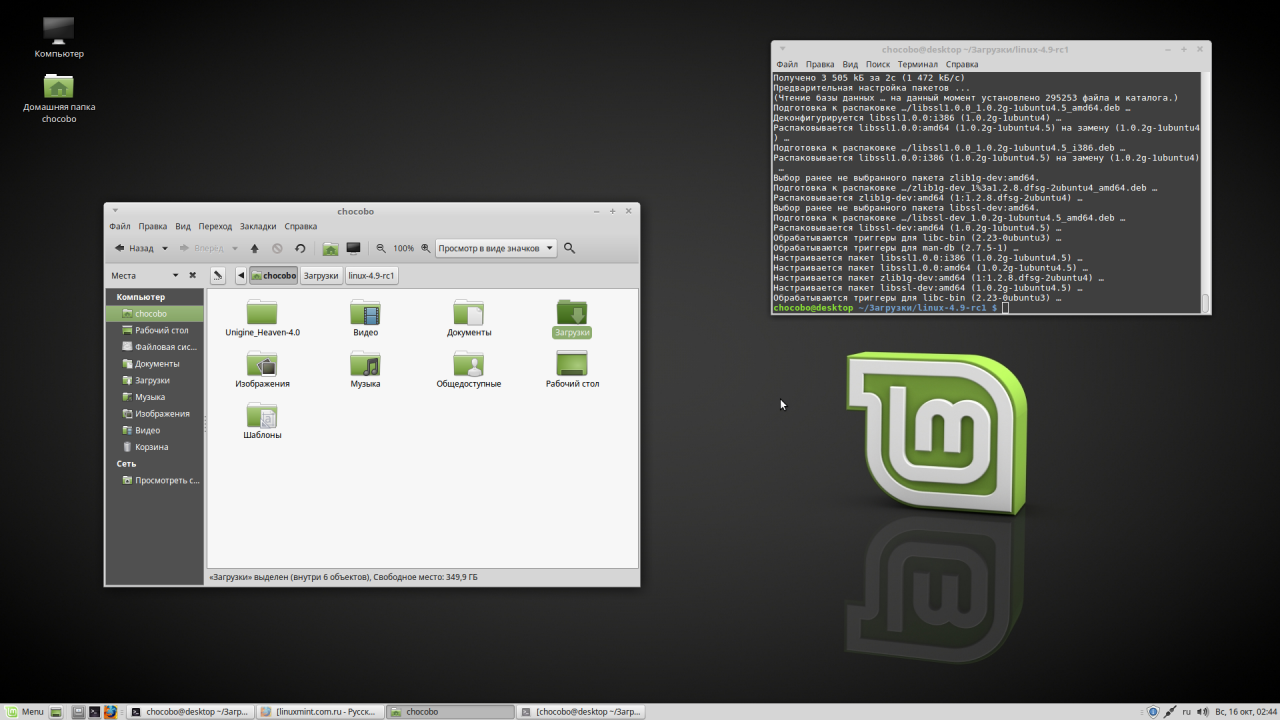The image size is (1280, 720).
Task: Click the terminal window scrollbar
Action: tap(1205, 192)
